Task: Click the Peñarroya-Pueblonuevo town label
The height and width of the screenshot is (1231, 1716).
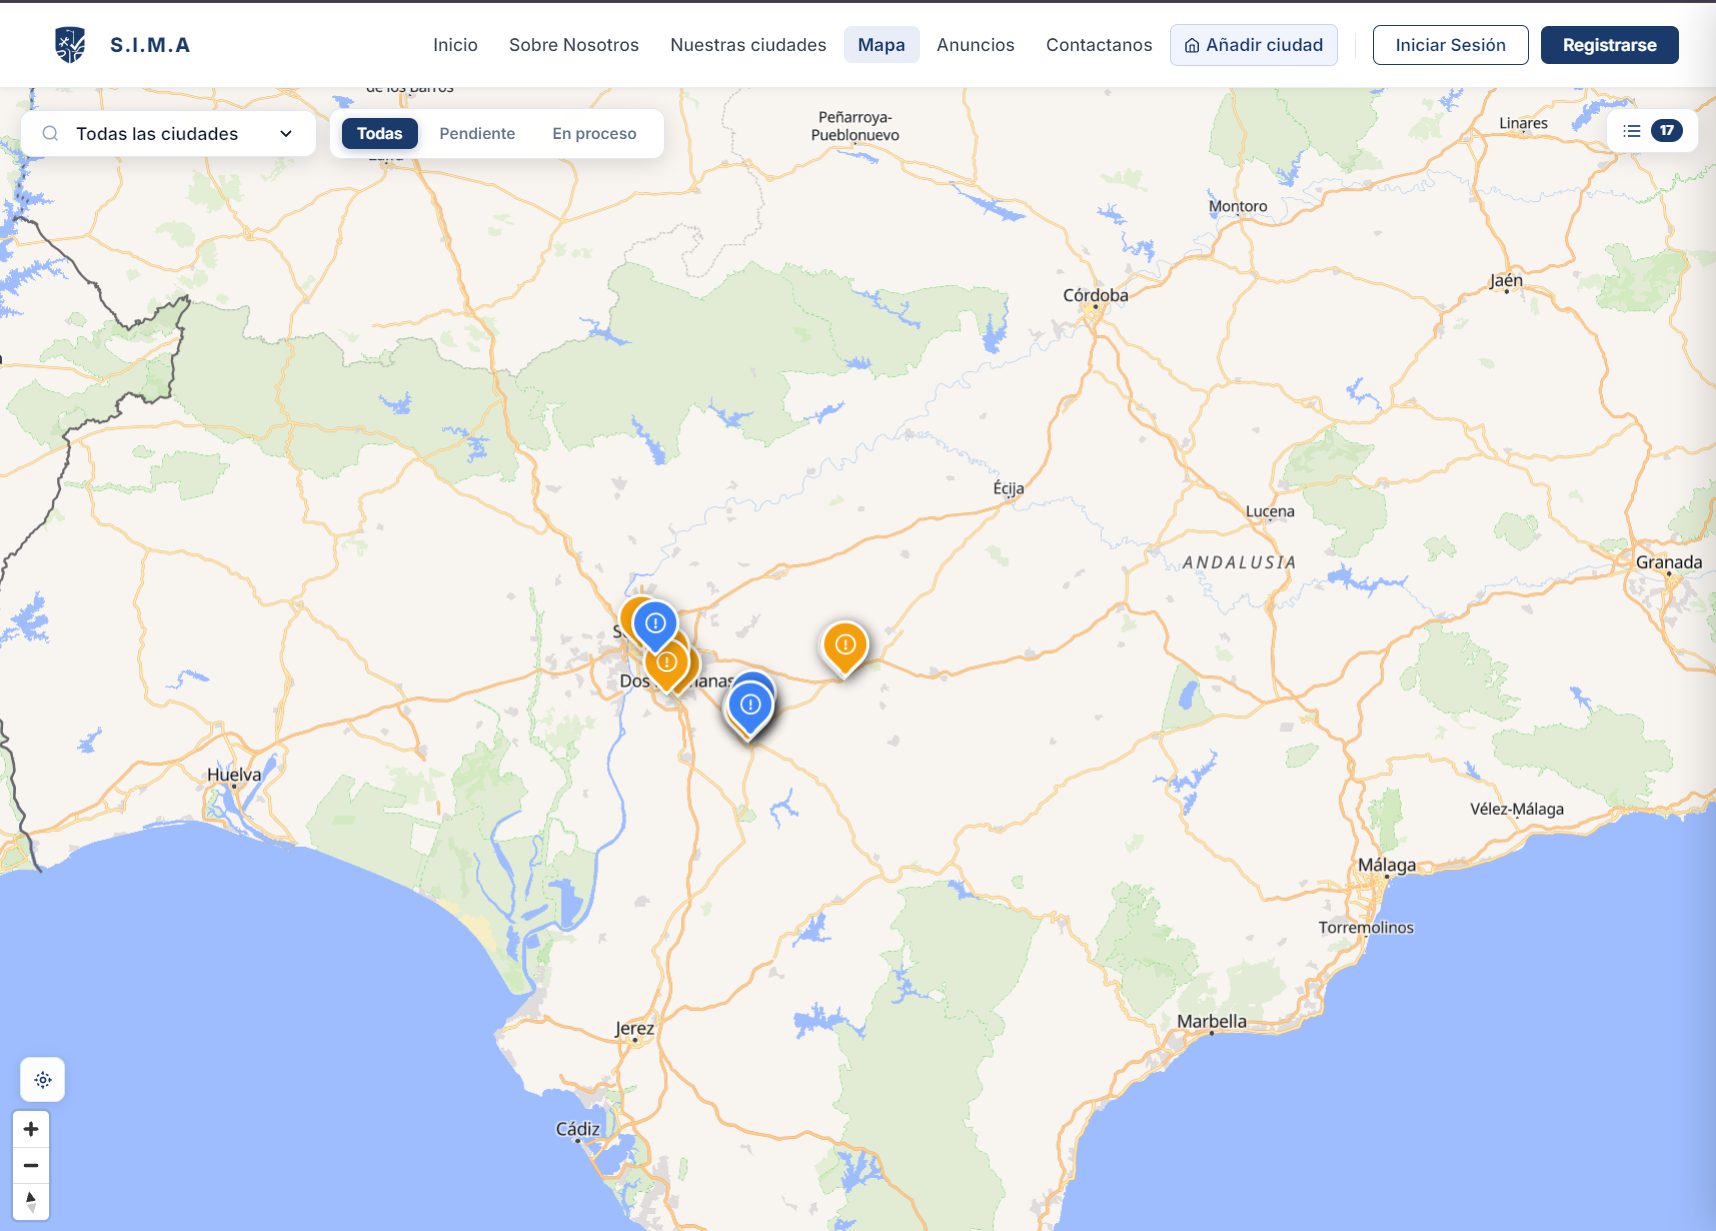Action: coord(855,127)
